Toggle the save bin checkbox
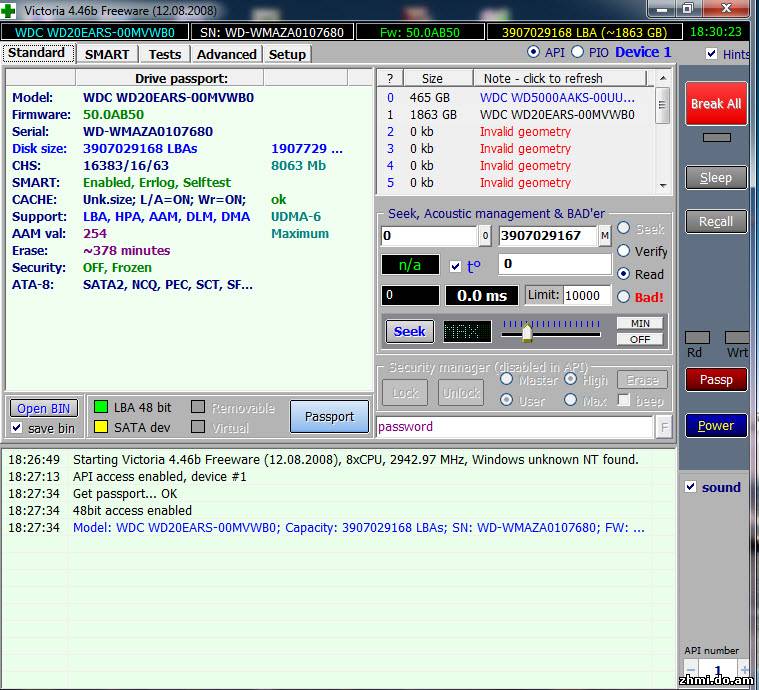Screen dimensions: 759x690 17,428
